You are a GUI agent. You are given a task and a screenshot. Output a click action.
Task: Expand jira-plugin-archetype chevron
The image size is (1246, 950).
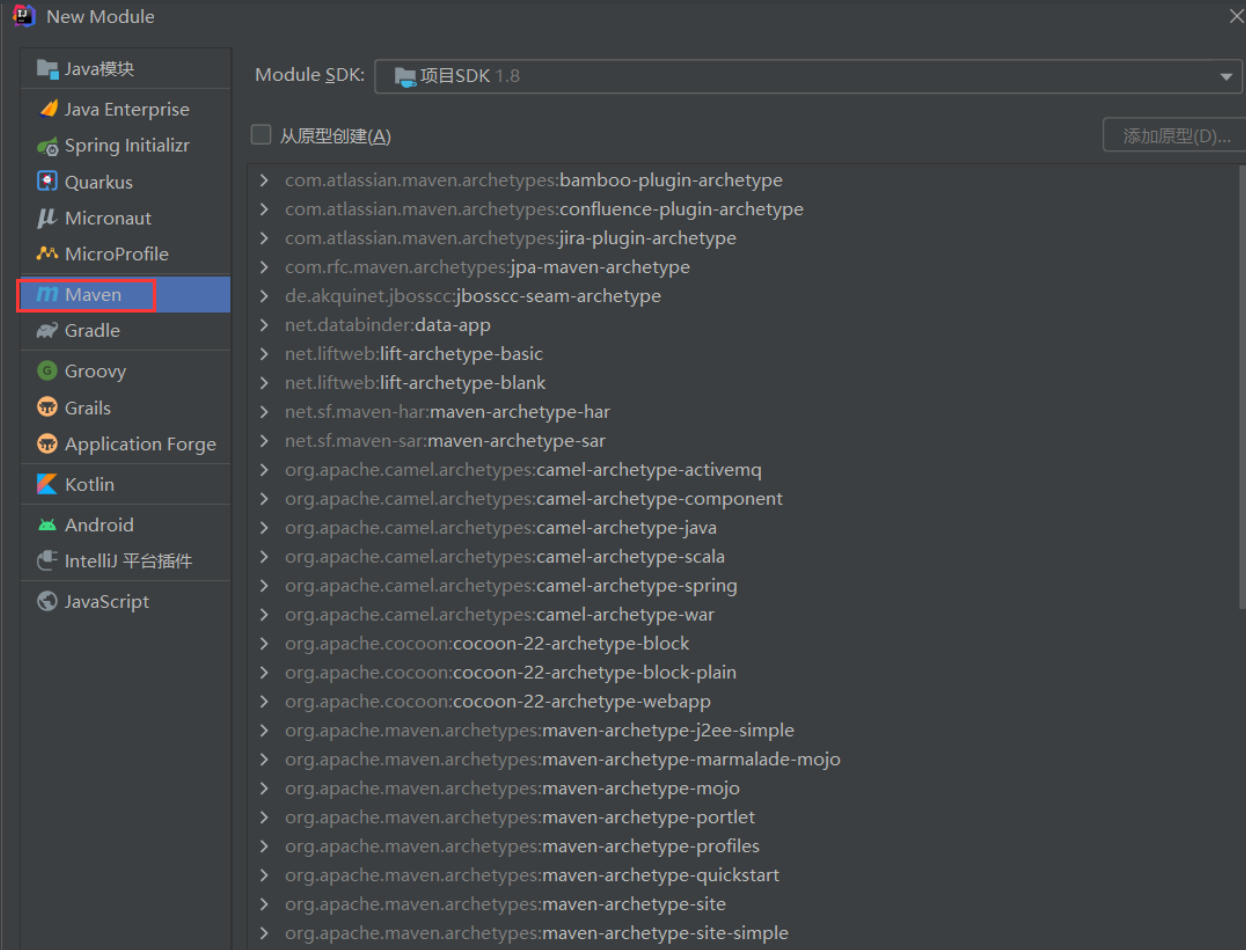pos(264,238)
